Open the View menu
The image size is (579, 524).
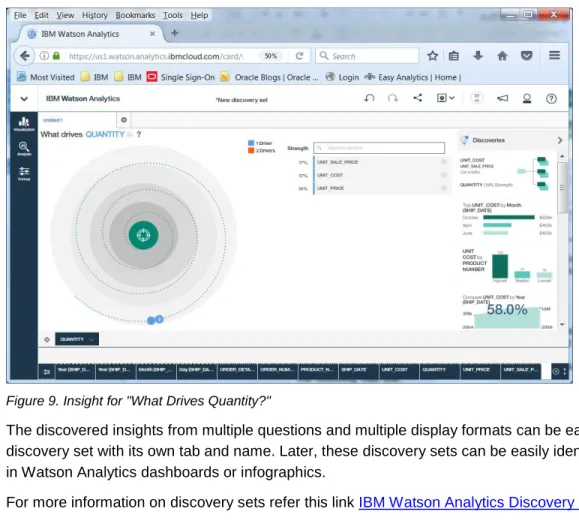[x=65, y=15]
